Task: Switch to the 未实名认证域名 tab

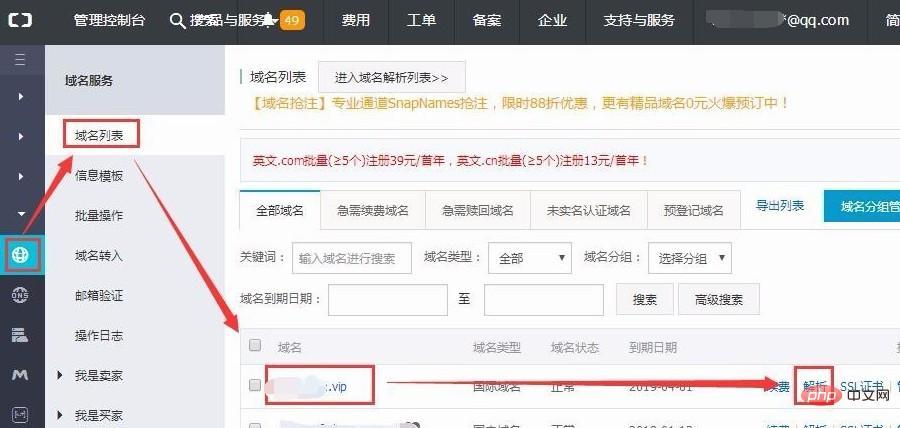Action: click(588, 210)
